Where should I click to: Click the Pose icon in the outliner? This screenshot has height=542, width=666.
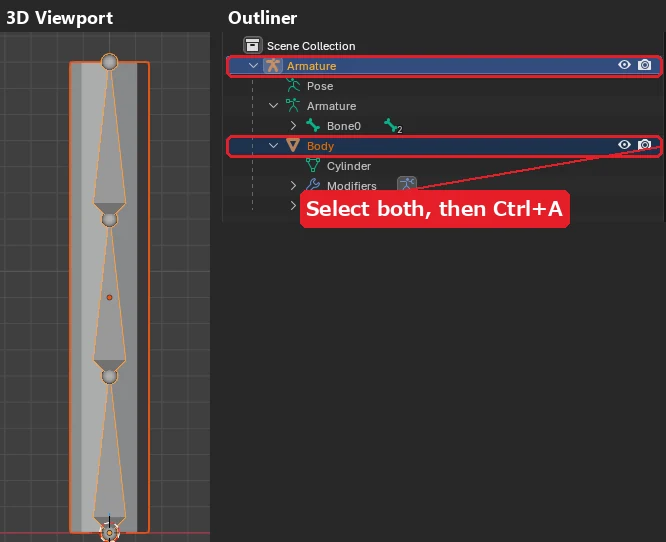[293, 85]
